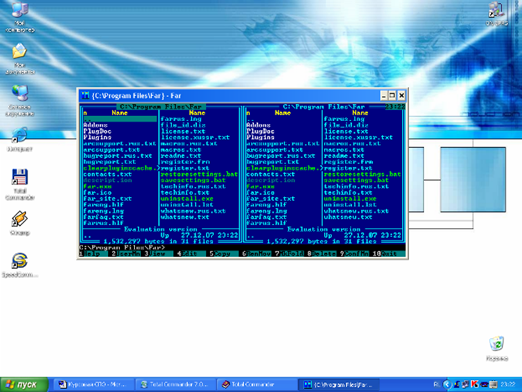
Task: Open the My Documents desktop icon
Action: point(20,58)
